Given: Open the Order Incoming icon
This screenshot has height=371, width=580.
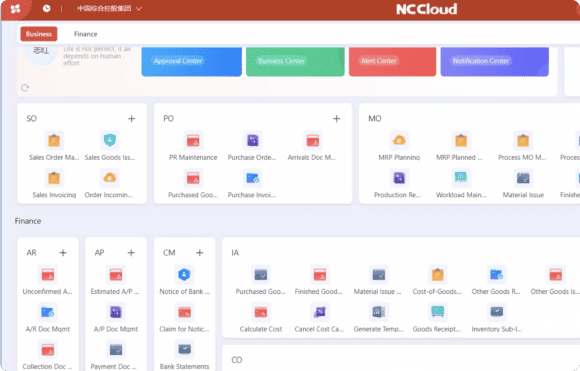Looking at the screenshot, I should click(x=109, y=178).
